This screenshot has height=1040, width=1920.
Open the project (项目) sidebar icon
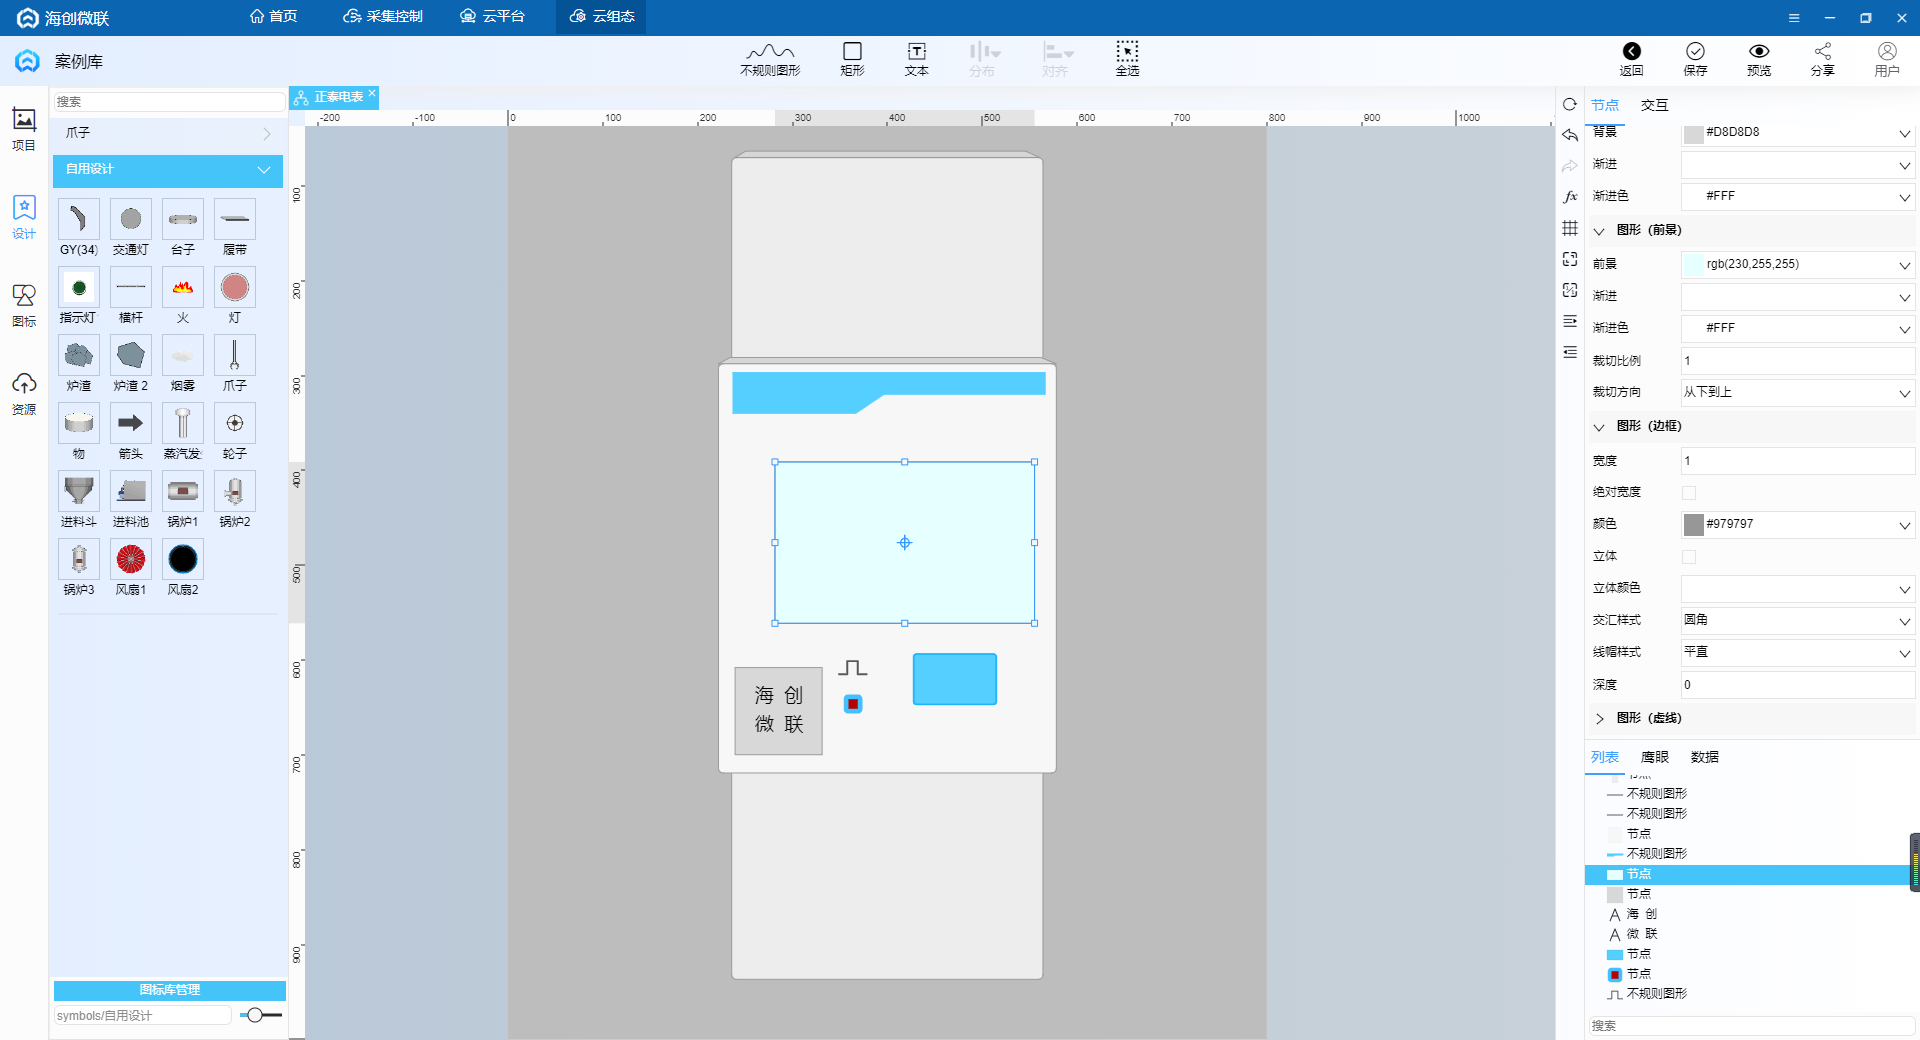(24, 129)
